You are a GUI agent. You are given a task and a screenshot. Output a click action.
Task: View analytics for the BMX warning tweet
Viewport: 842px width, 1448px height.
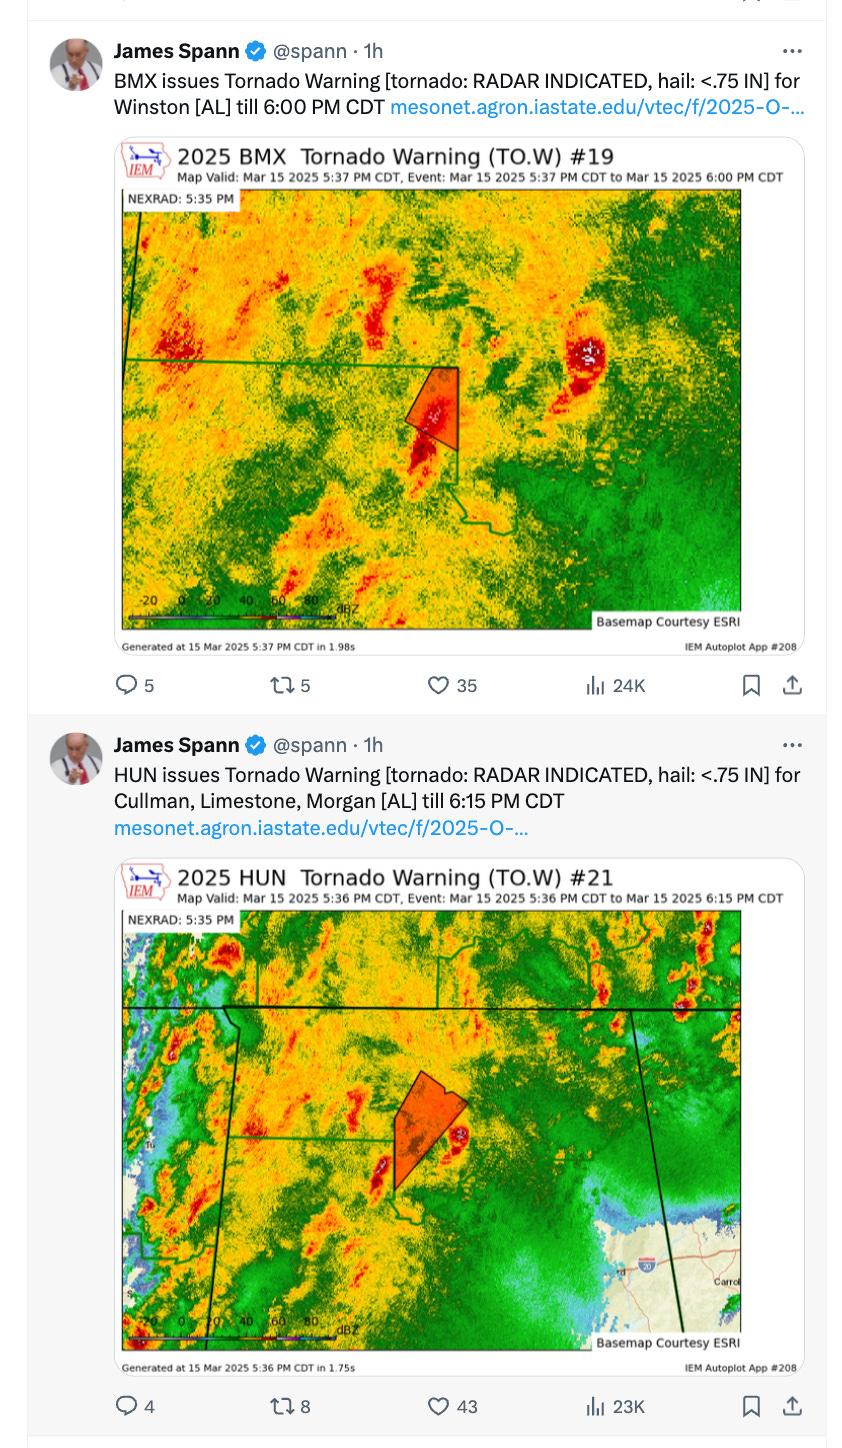[596, 685]
